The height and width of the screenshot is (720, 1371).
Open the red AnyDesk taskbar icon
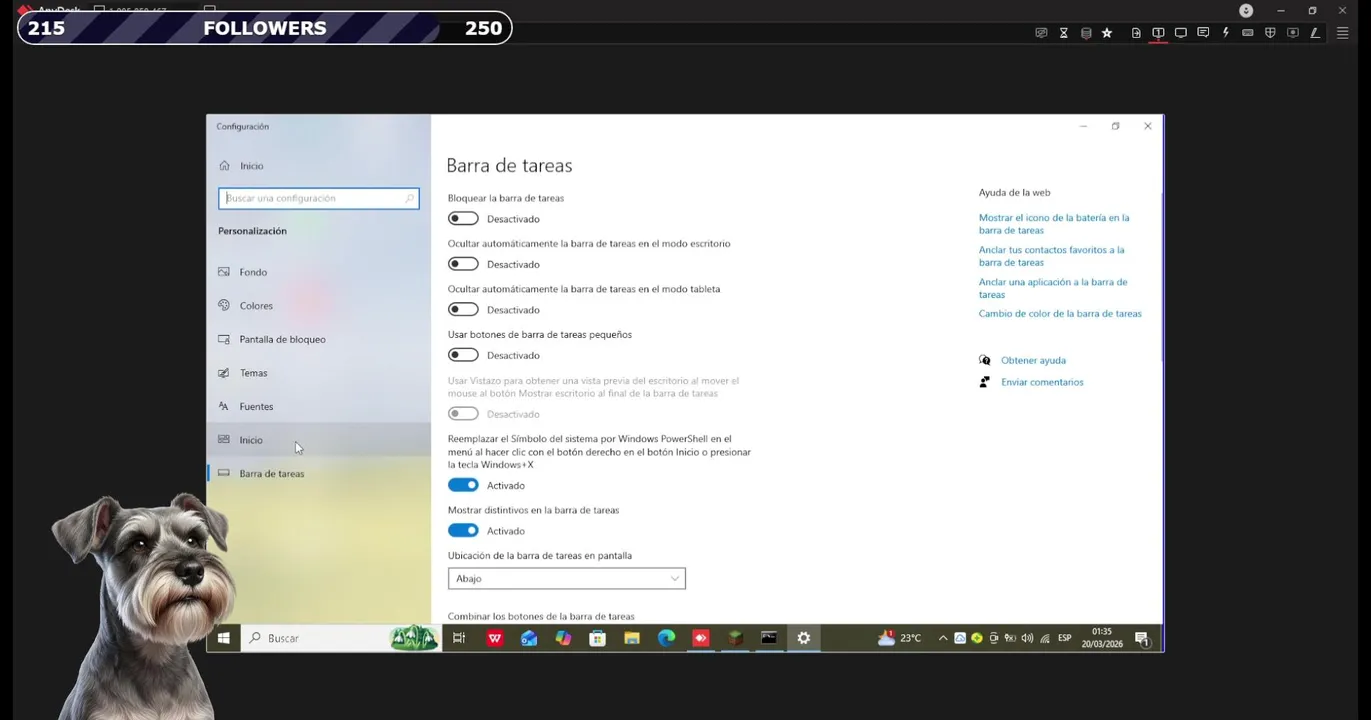click(x=701, y=638)
